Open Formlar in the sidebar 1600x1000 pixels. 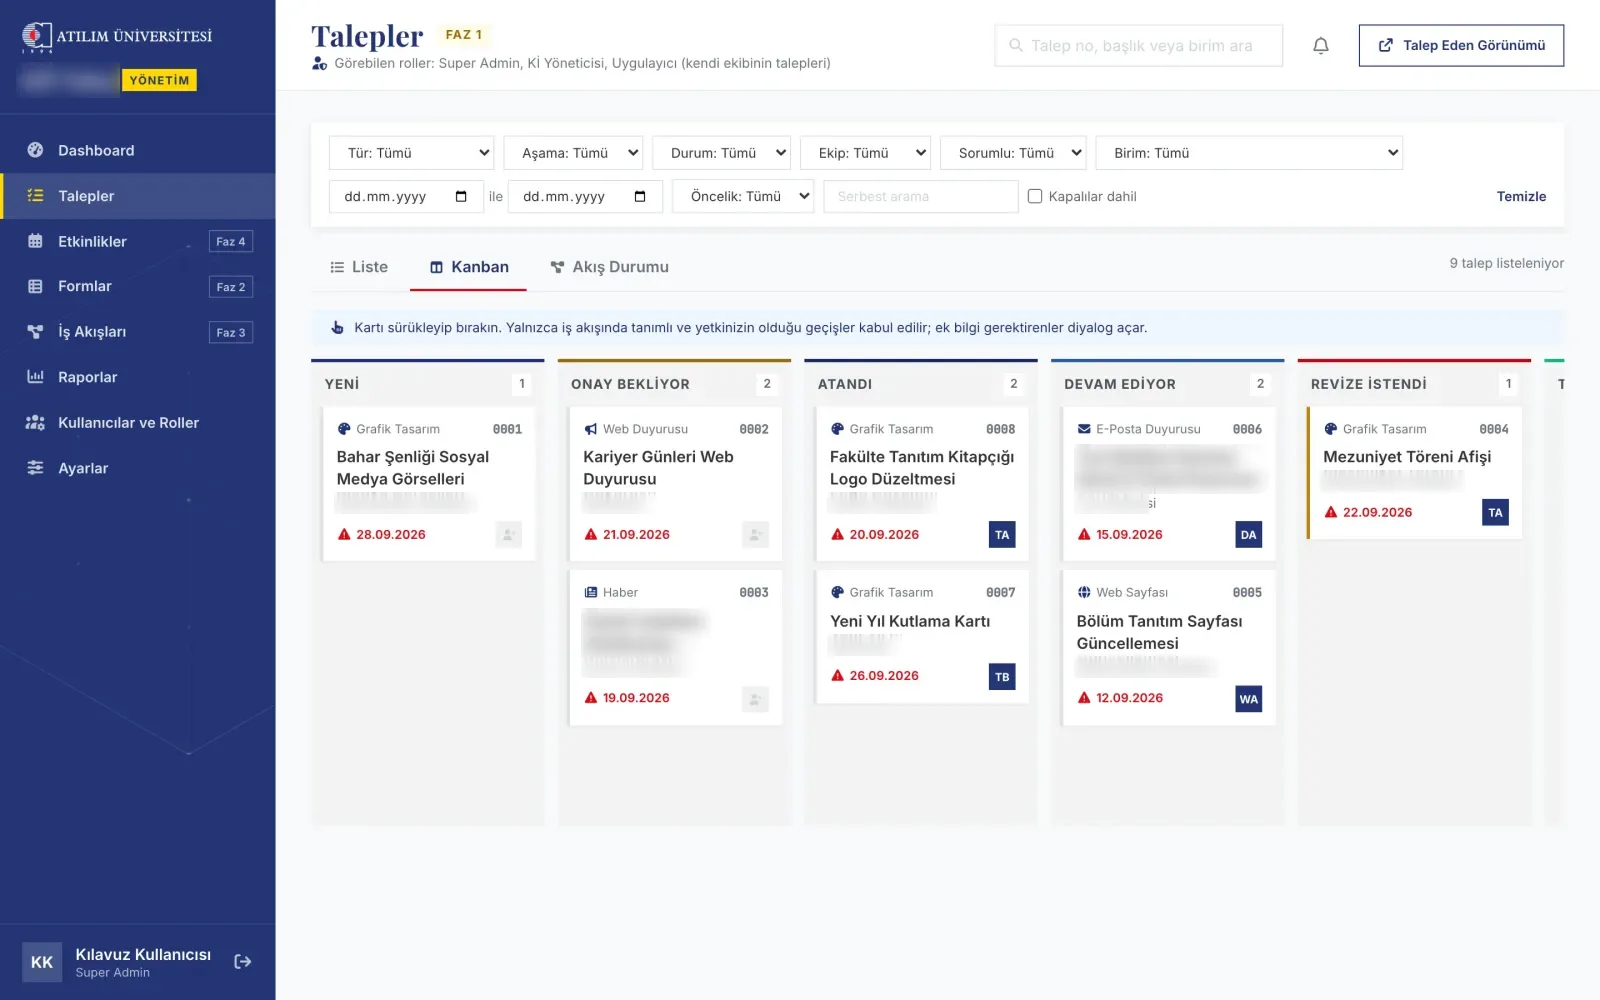click(138, 286)
